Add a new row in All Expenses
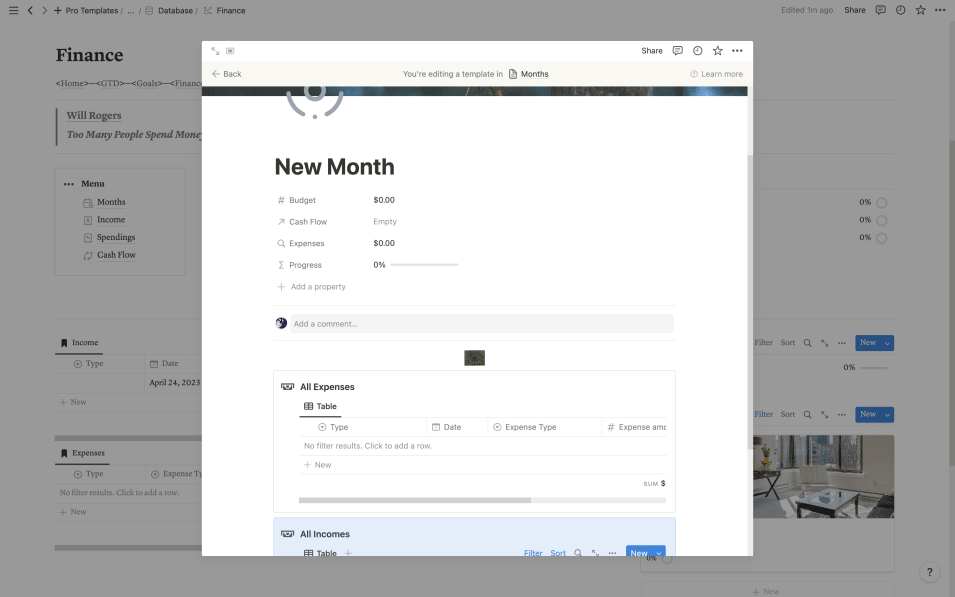 pyautogui.click(x=317, y=465)
